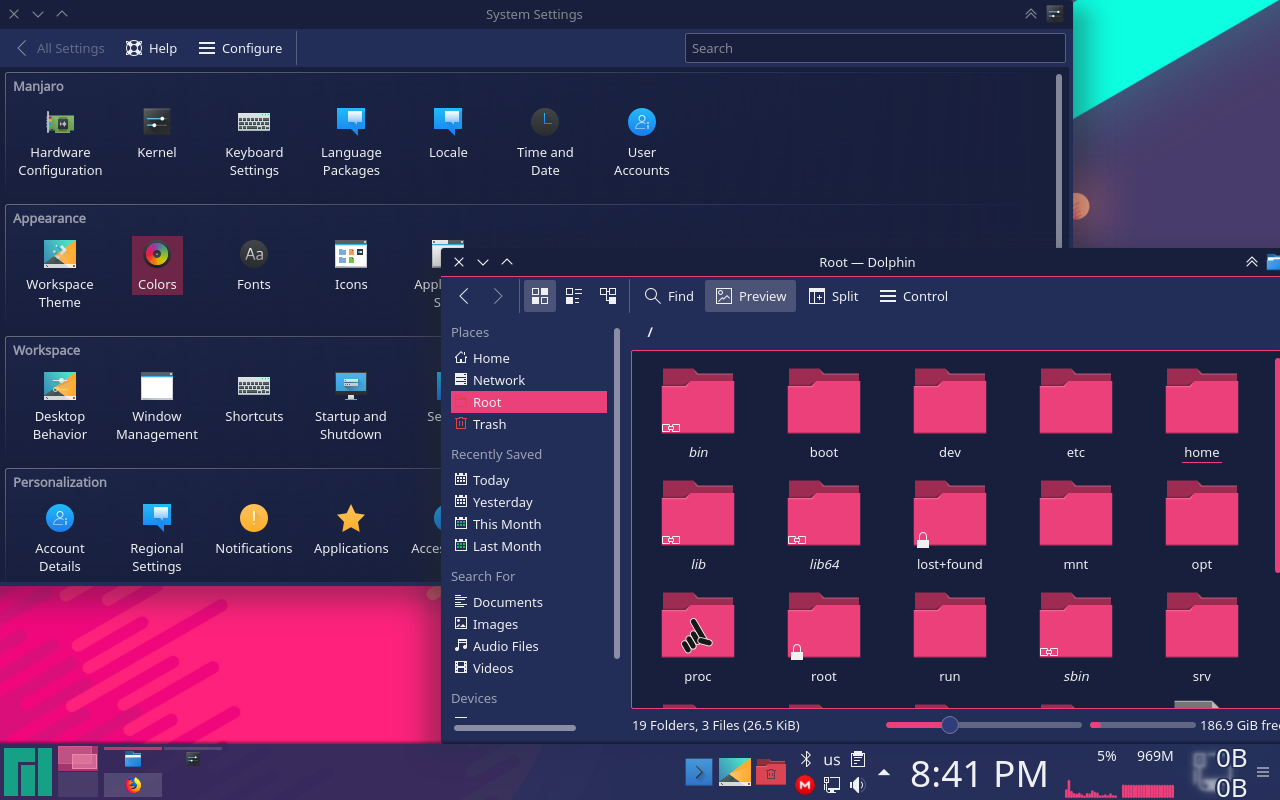The width and height of the screenshot is (1280, 800).
Task: Search for Audio Files in Places
Action: click(x=529, y=646)
